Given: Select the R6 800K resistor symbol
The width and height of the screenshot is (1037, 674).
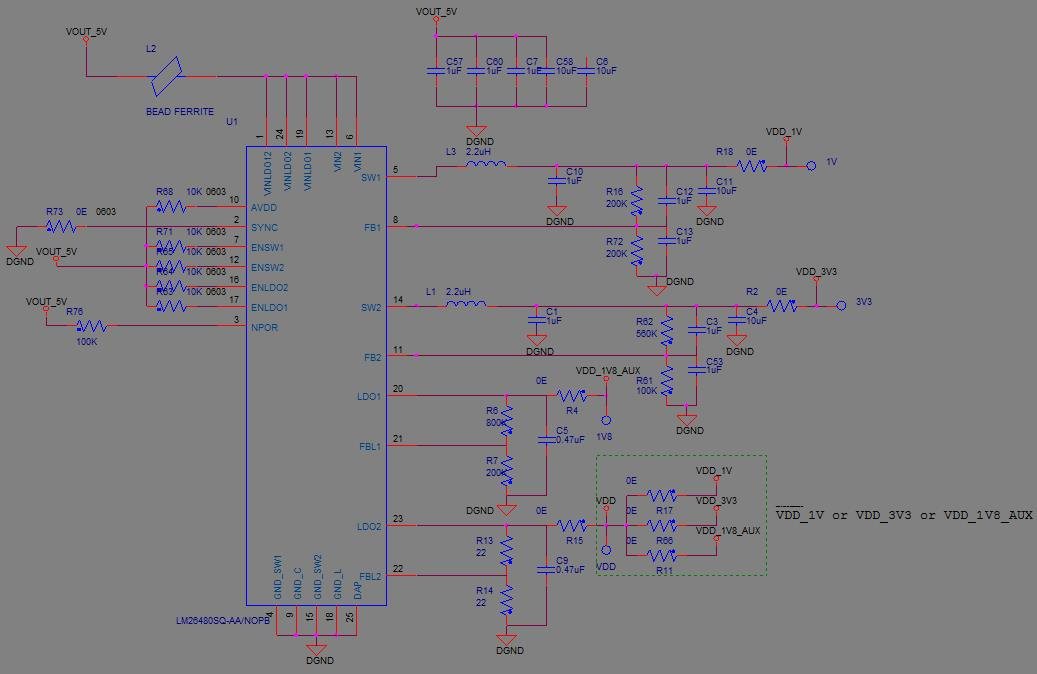Looking at the screenshot, I should tap(507, 421).
